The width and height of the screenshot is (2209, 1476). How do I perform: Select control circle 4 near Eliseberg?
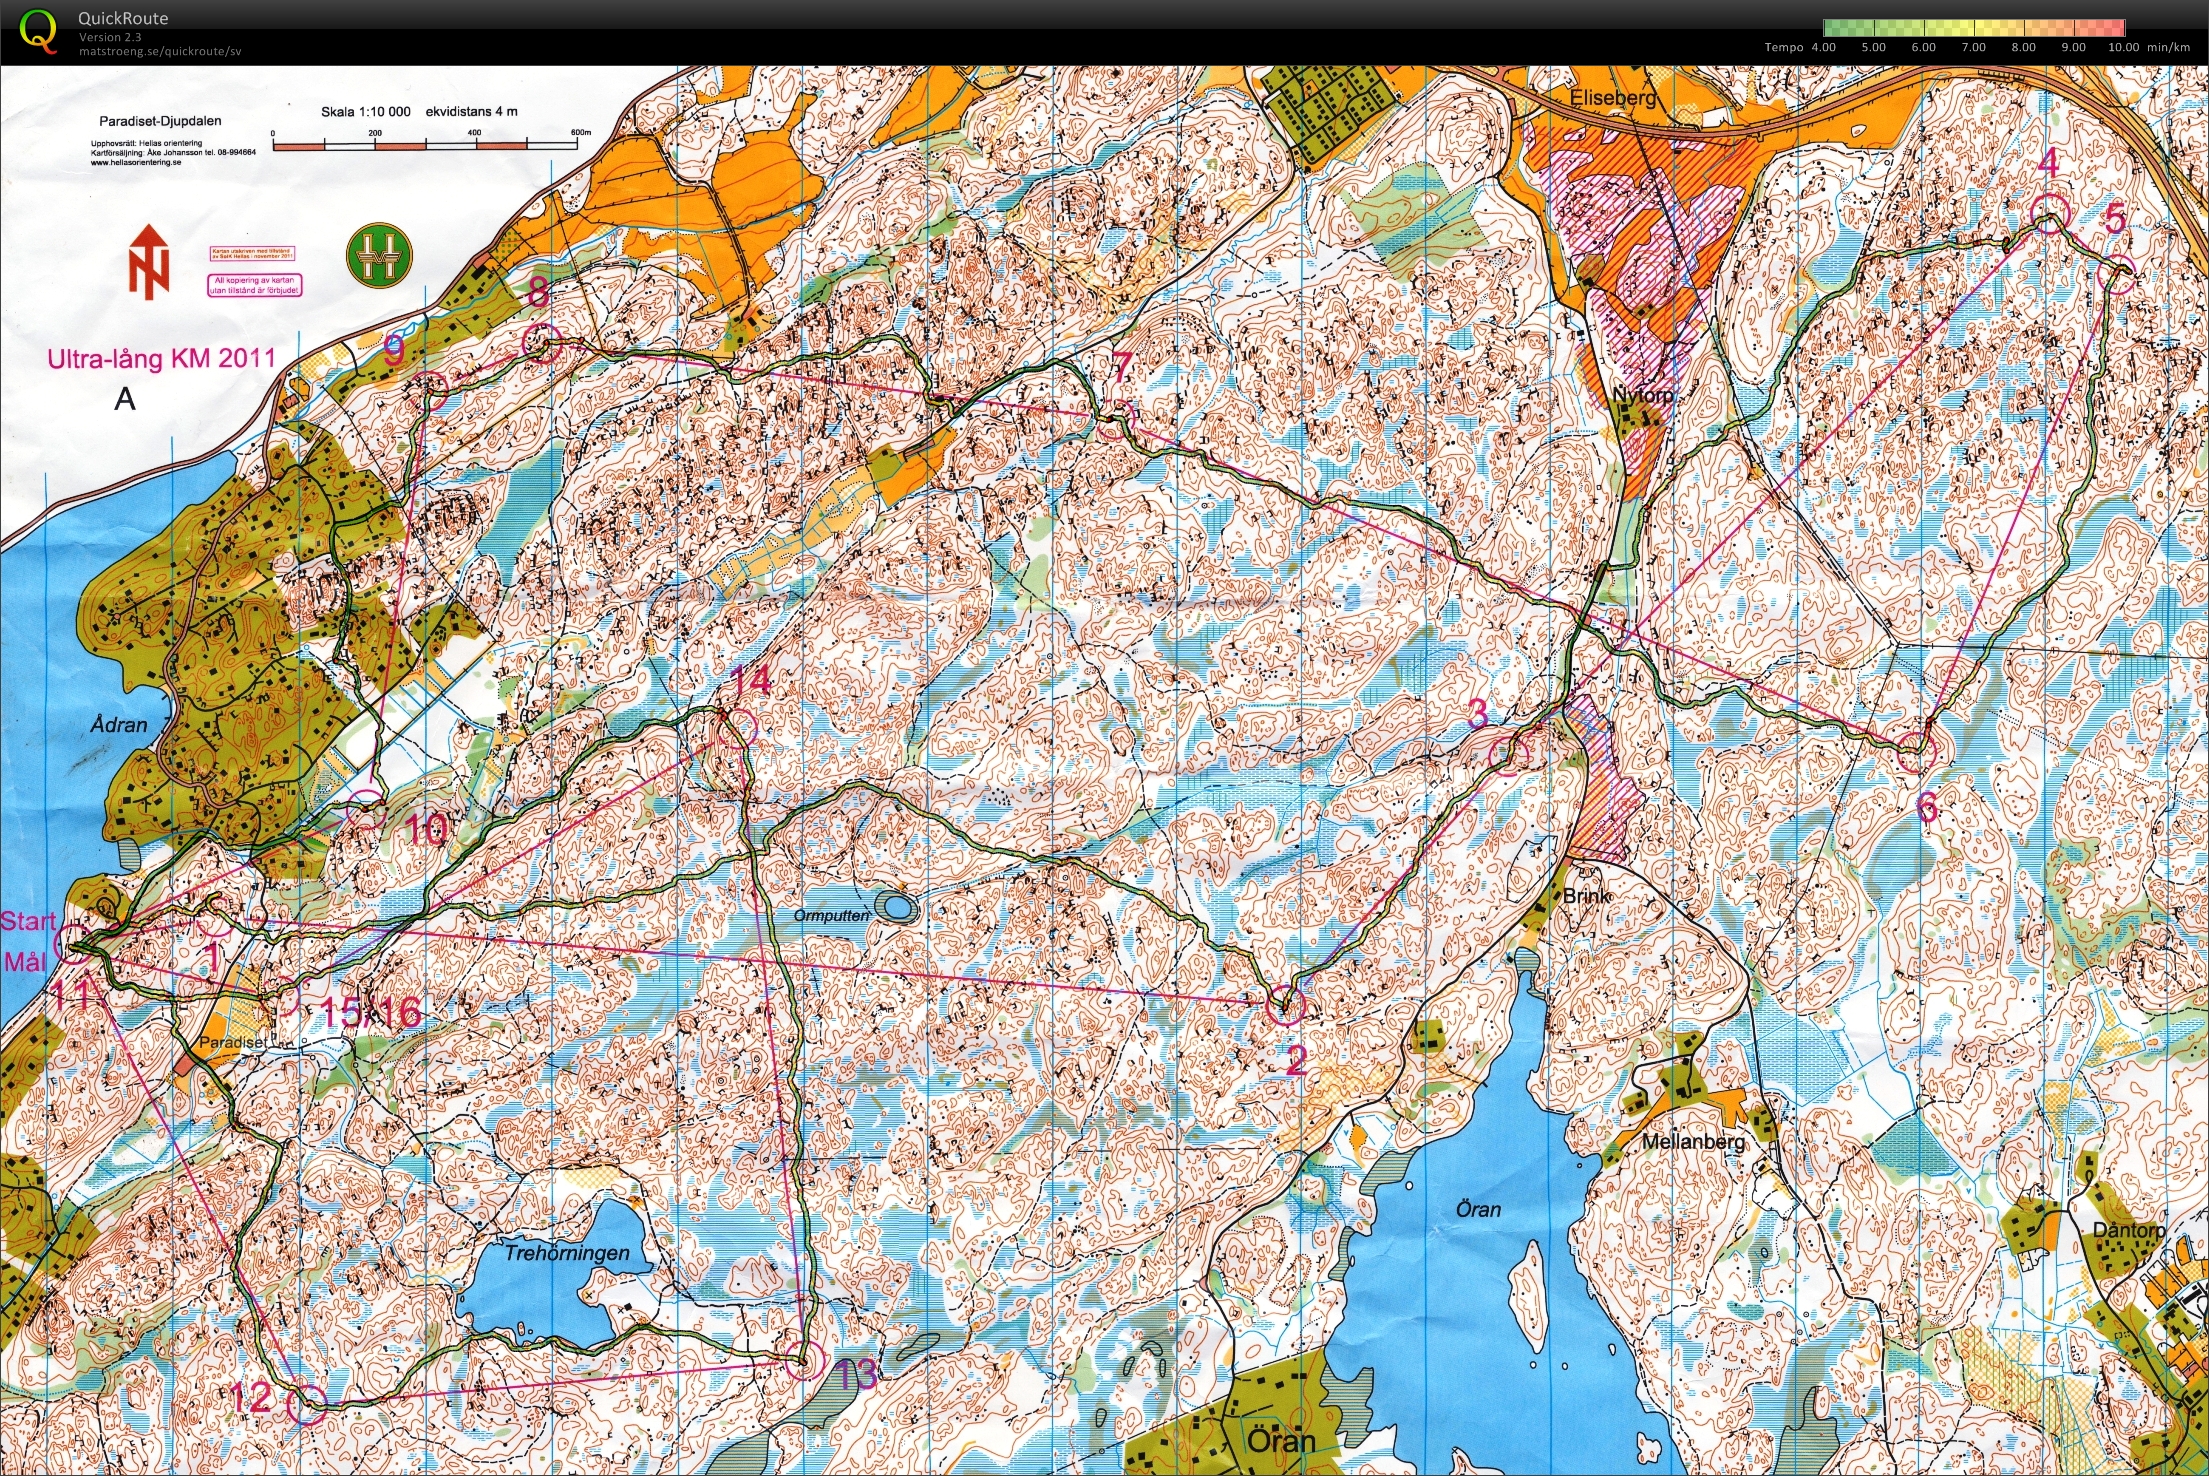point(2049,214)
